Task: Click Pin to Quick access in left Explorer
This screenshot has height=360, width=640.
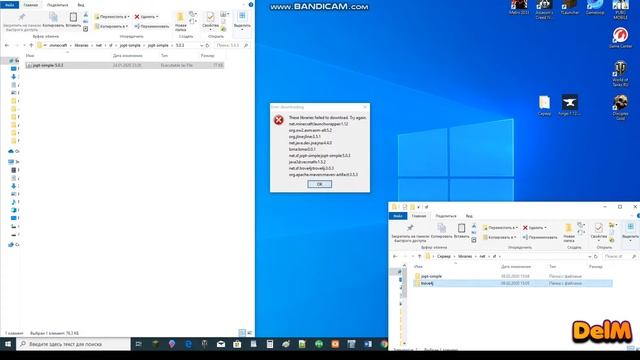Action: coord(22,21)
